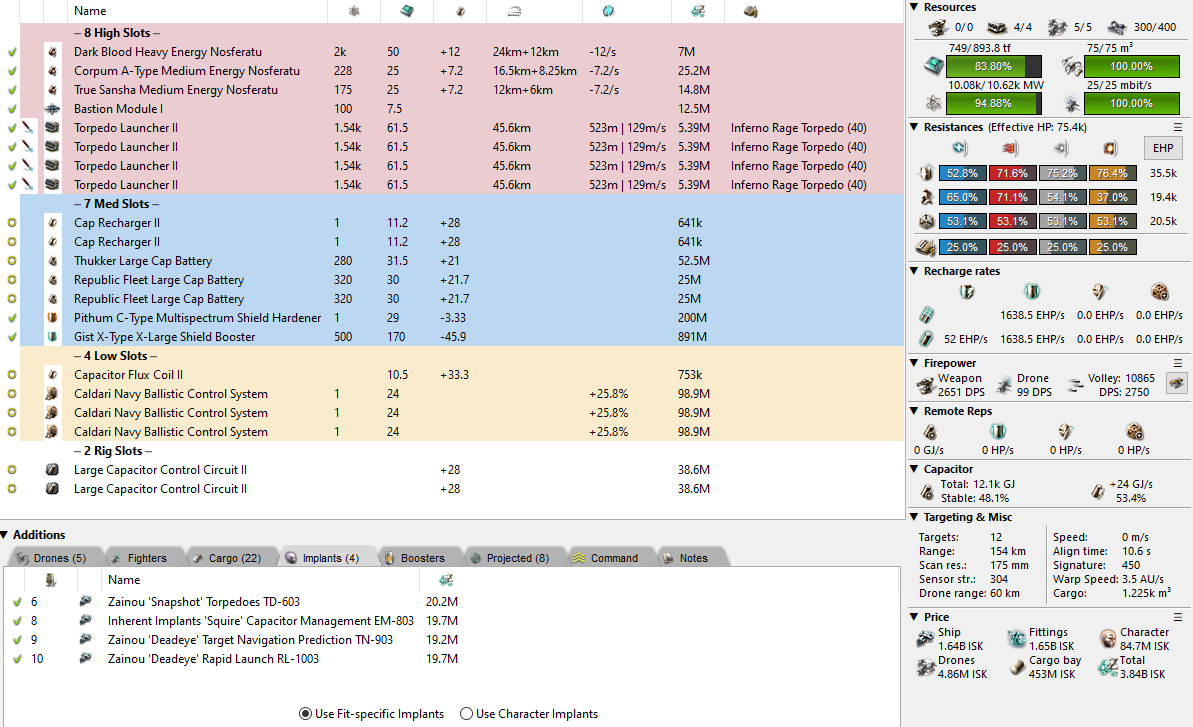Toggle state of Pithum C-Type Multispectrum Shield Hardener
The width and height of the screenshot is (1193, 727).
(x=12, y=318)
